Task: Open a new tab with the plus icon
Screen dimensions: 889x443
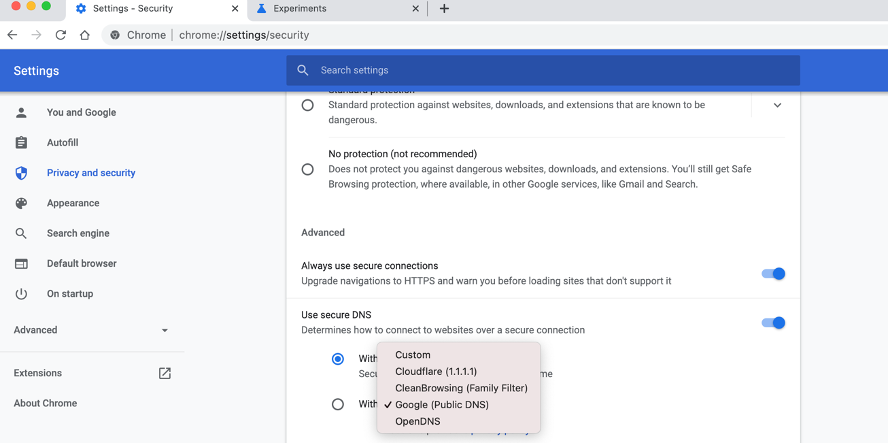Action: pyautogui.click(x=444, y=9)
